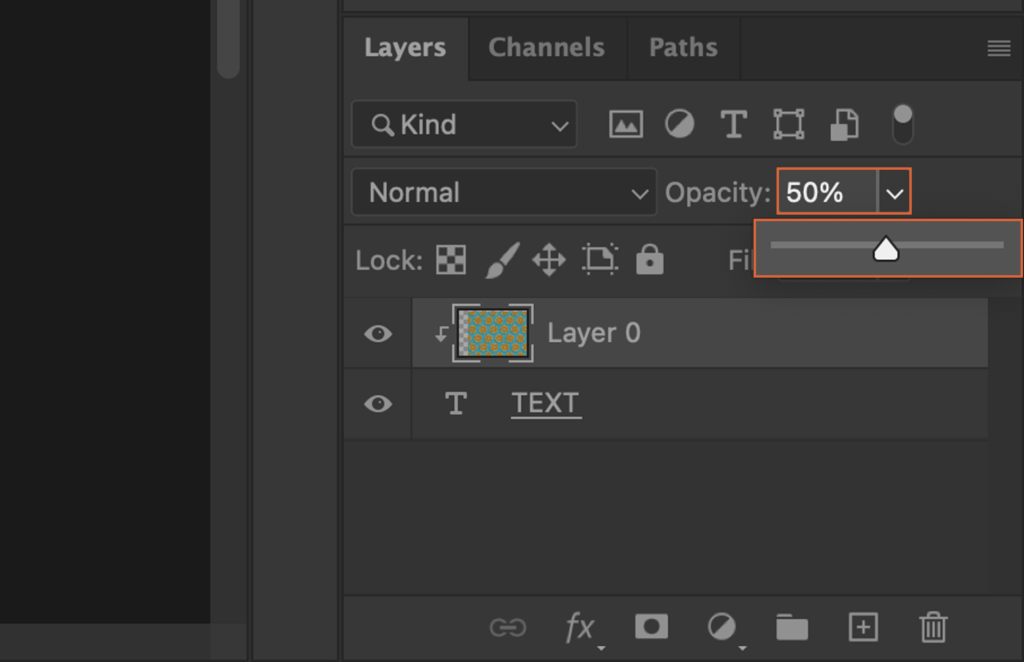Toggle Layer 0 visibility eye

pyautogui.click(x=377, y=333)
